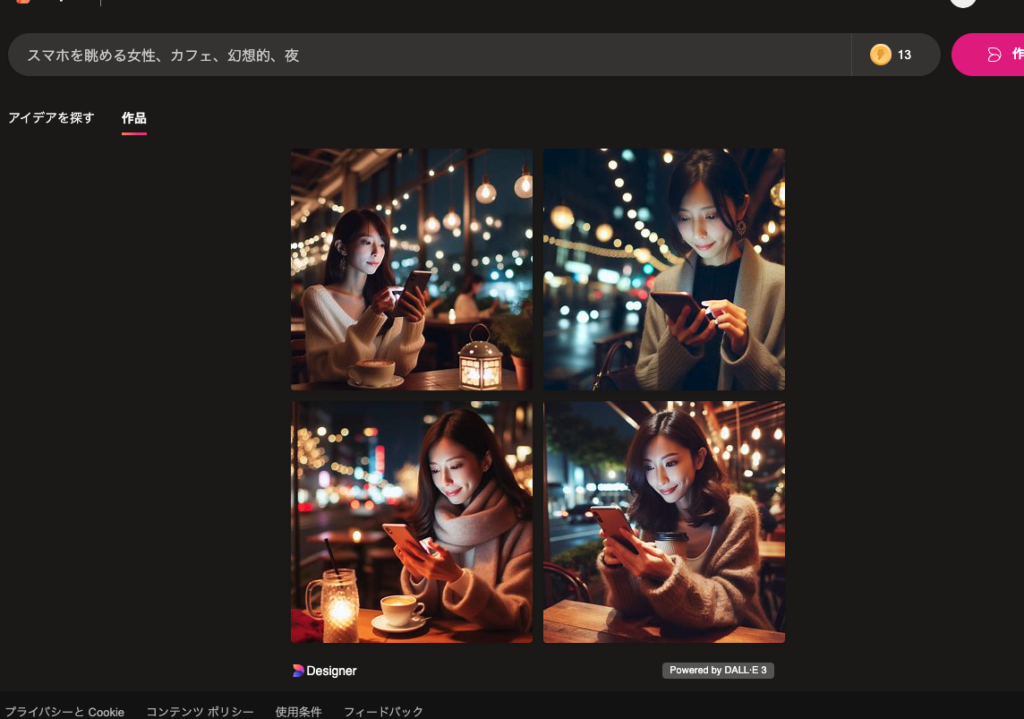
Task: Open the フィードバック link in footer
Action: tap(383, 711)
